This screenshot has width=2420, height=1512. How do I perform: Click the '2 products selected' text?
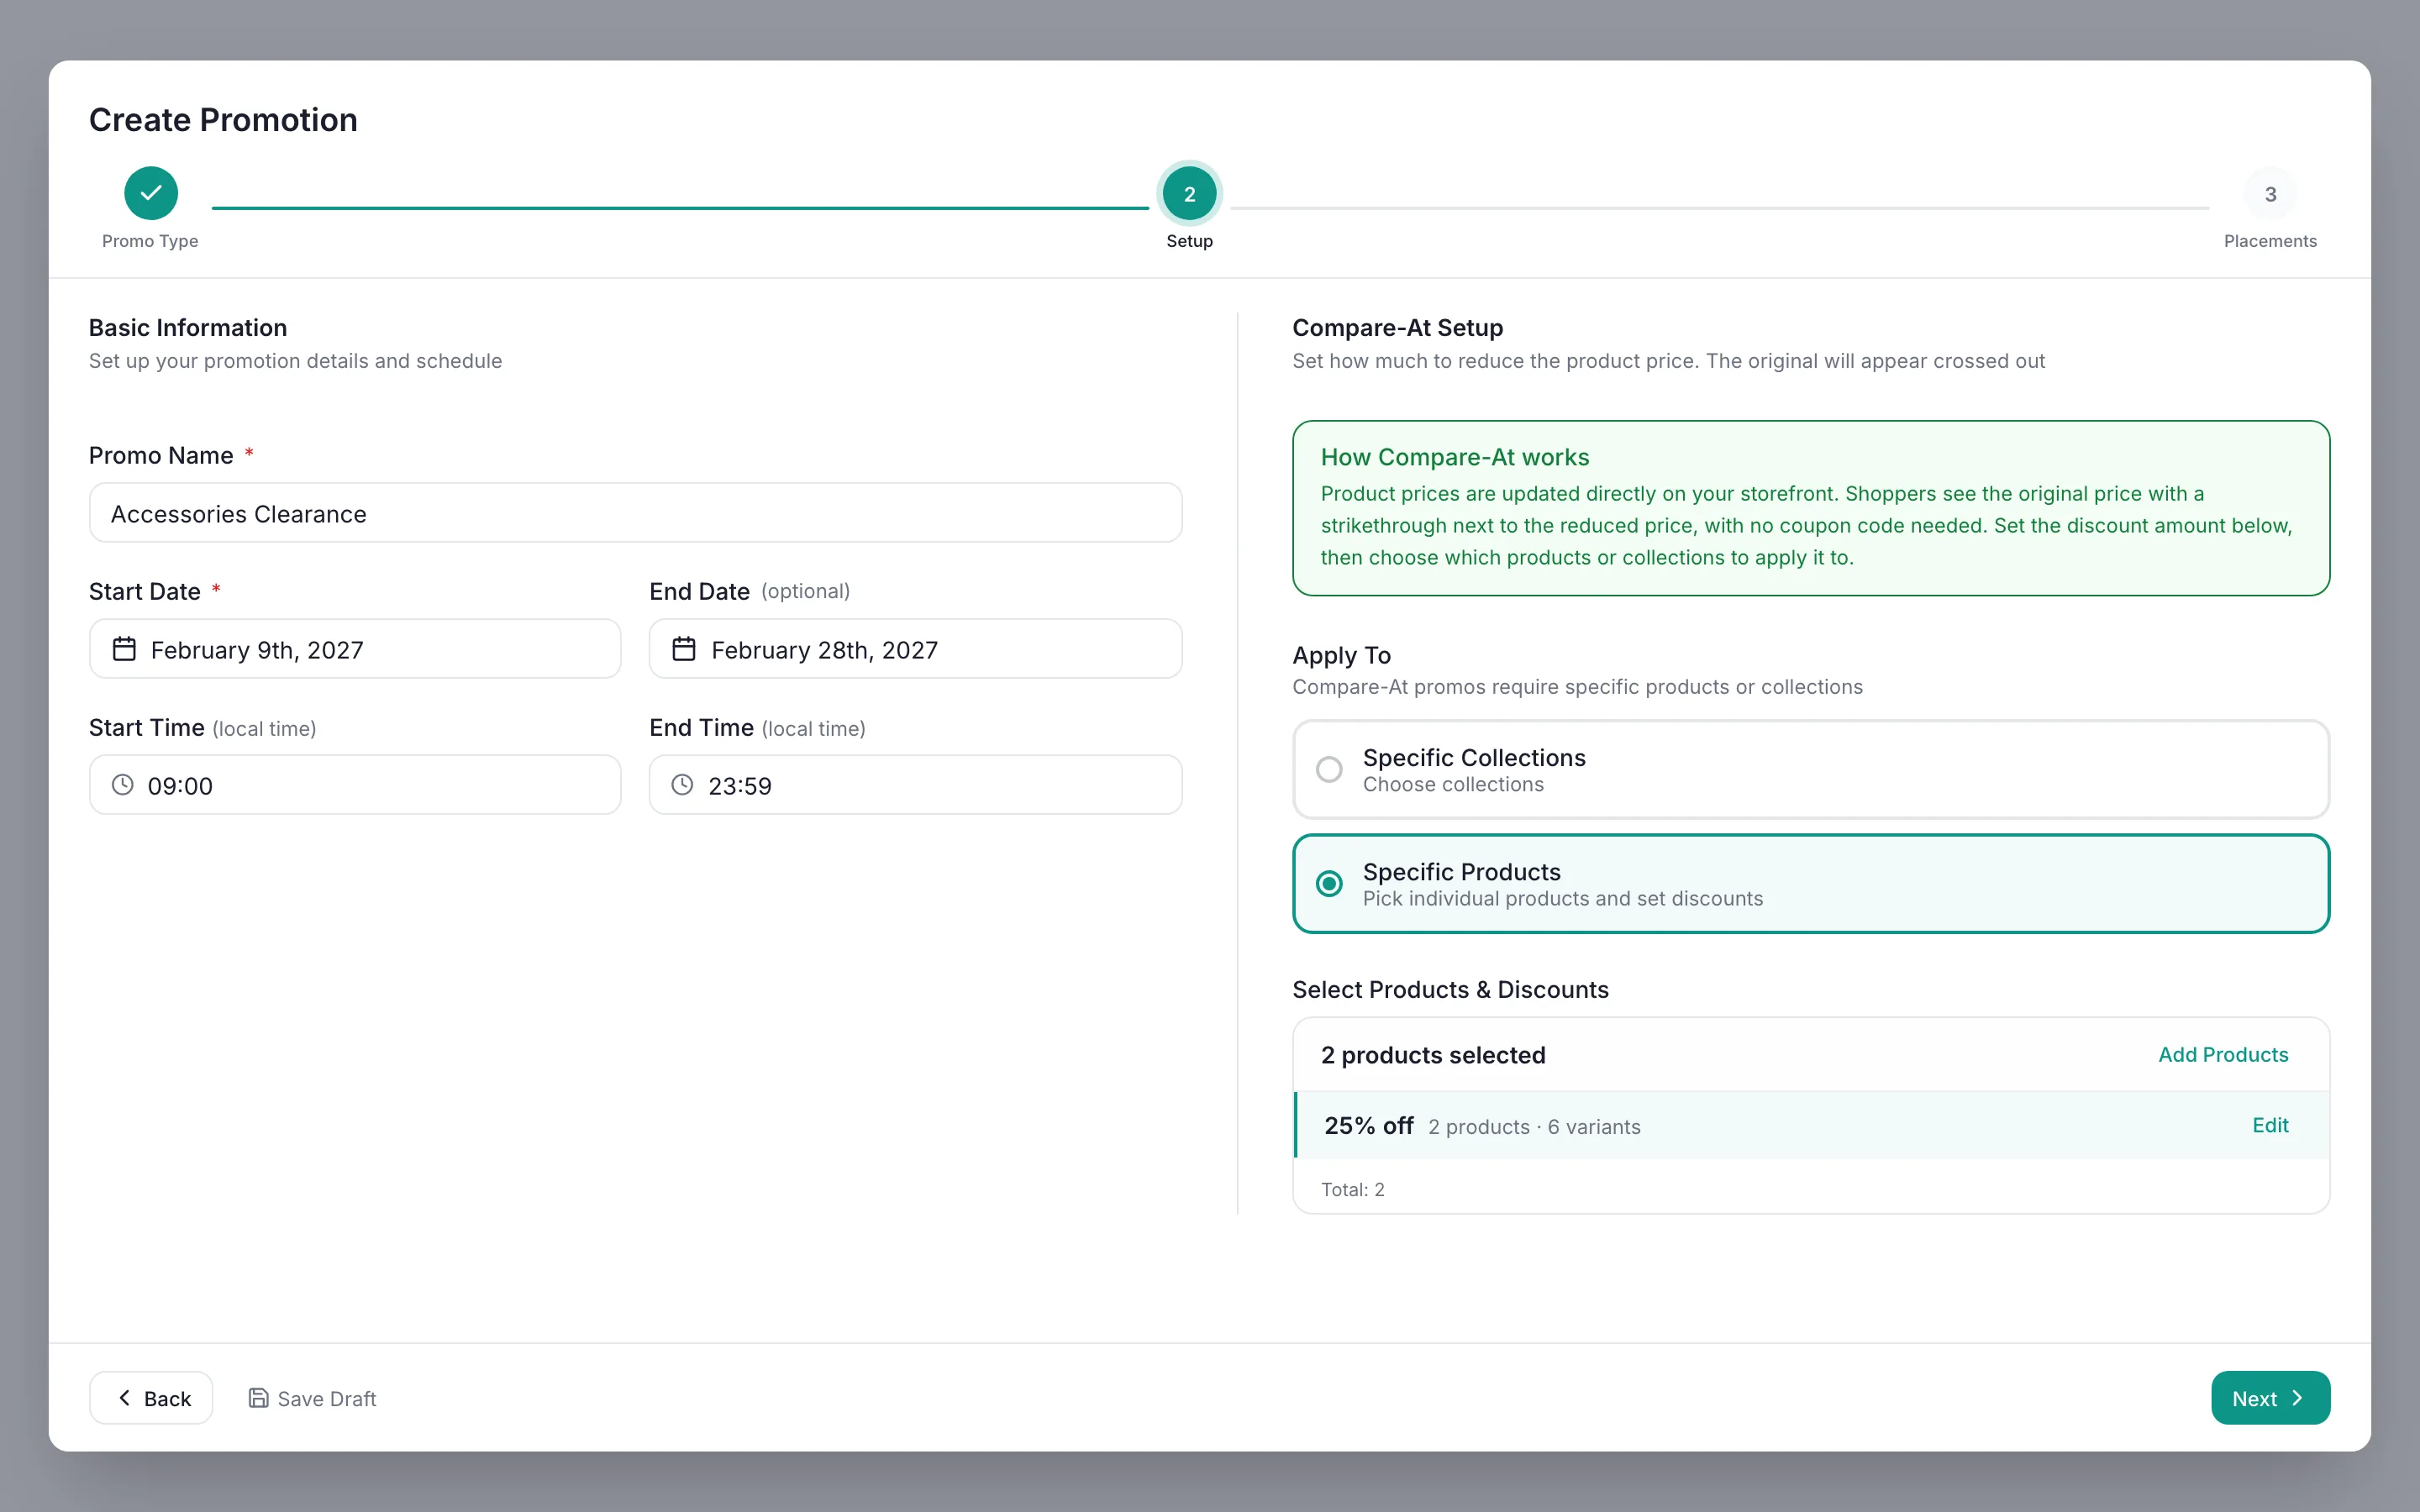click(1433, 1055)
